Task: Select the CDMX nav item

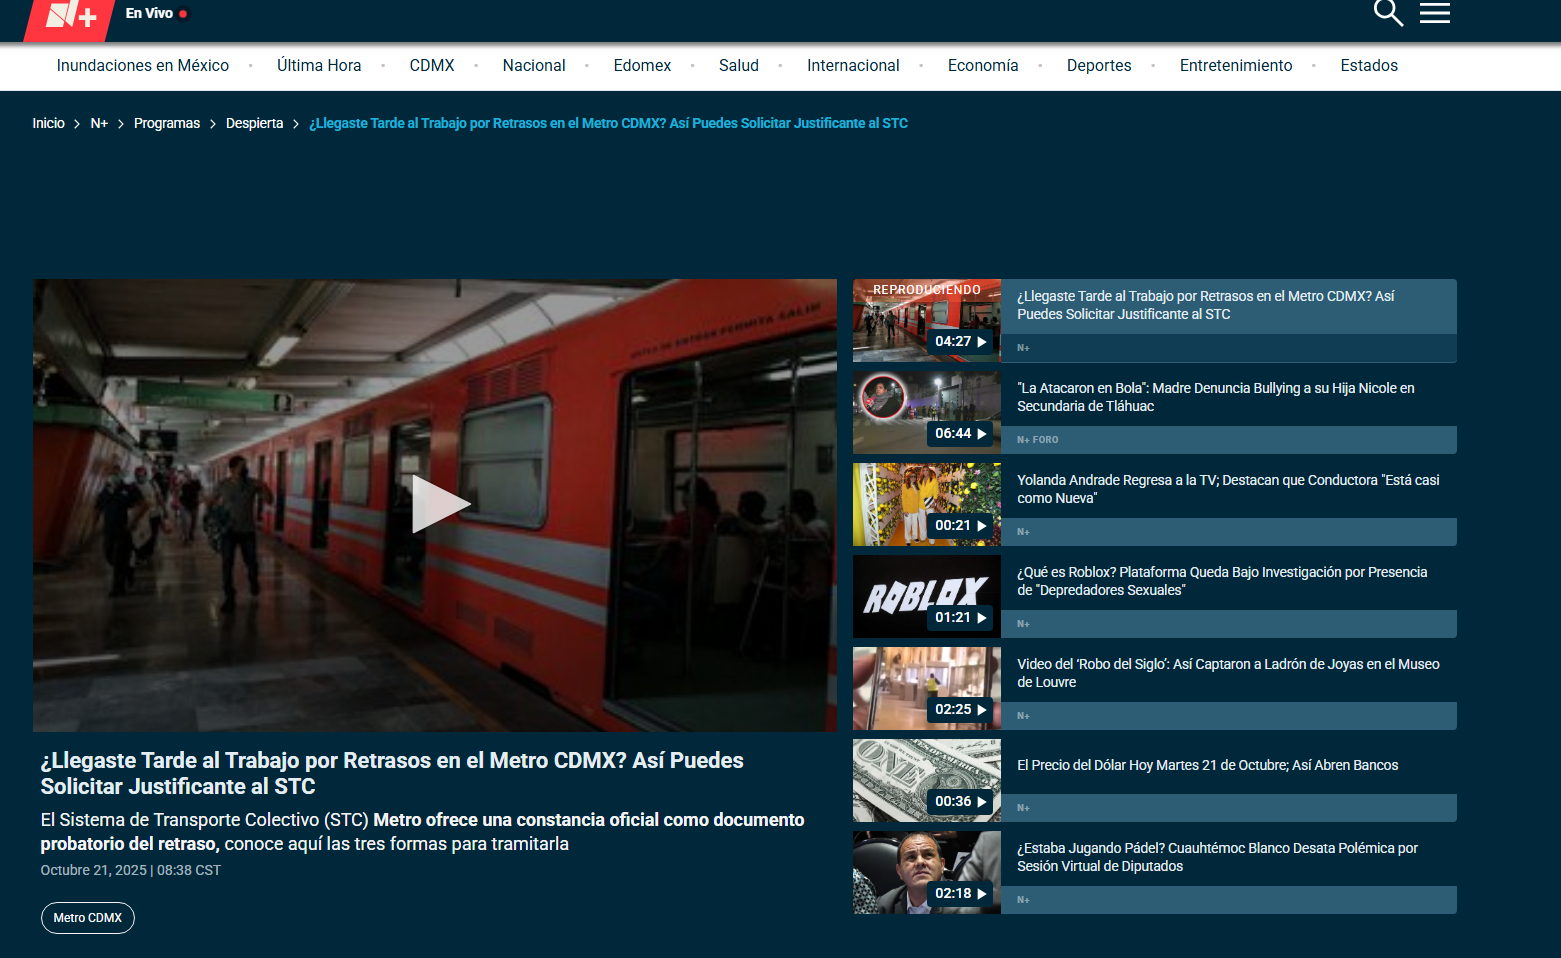Action: tap(432, 65)
